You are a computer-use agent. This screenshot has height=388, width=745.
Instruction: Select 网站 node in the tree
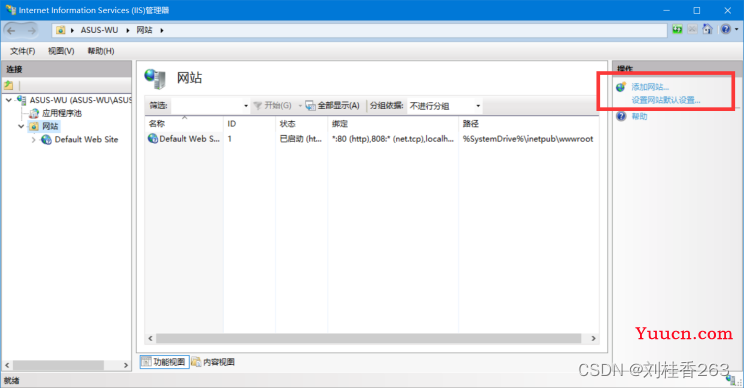click(50, 126)
